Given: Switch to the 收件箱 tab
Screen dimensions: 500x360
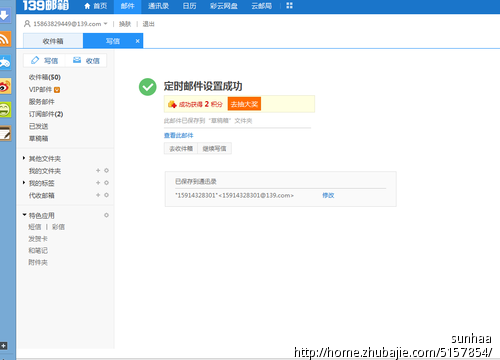Looking at the screenshot, I should click(x=53, y=41).
